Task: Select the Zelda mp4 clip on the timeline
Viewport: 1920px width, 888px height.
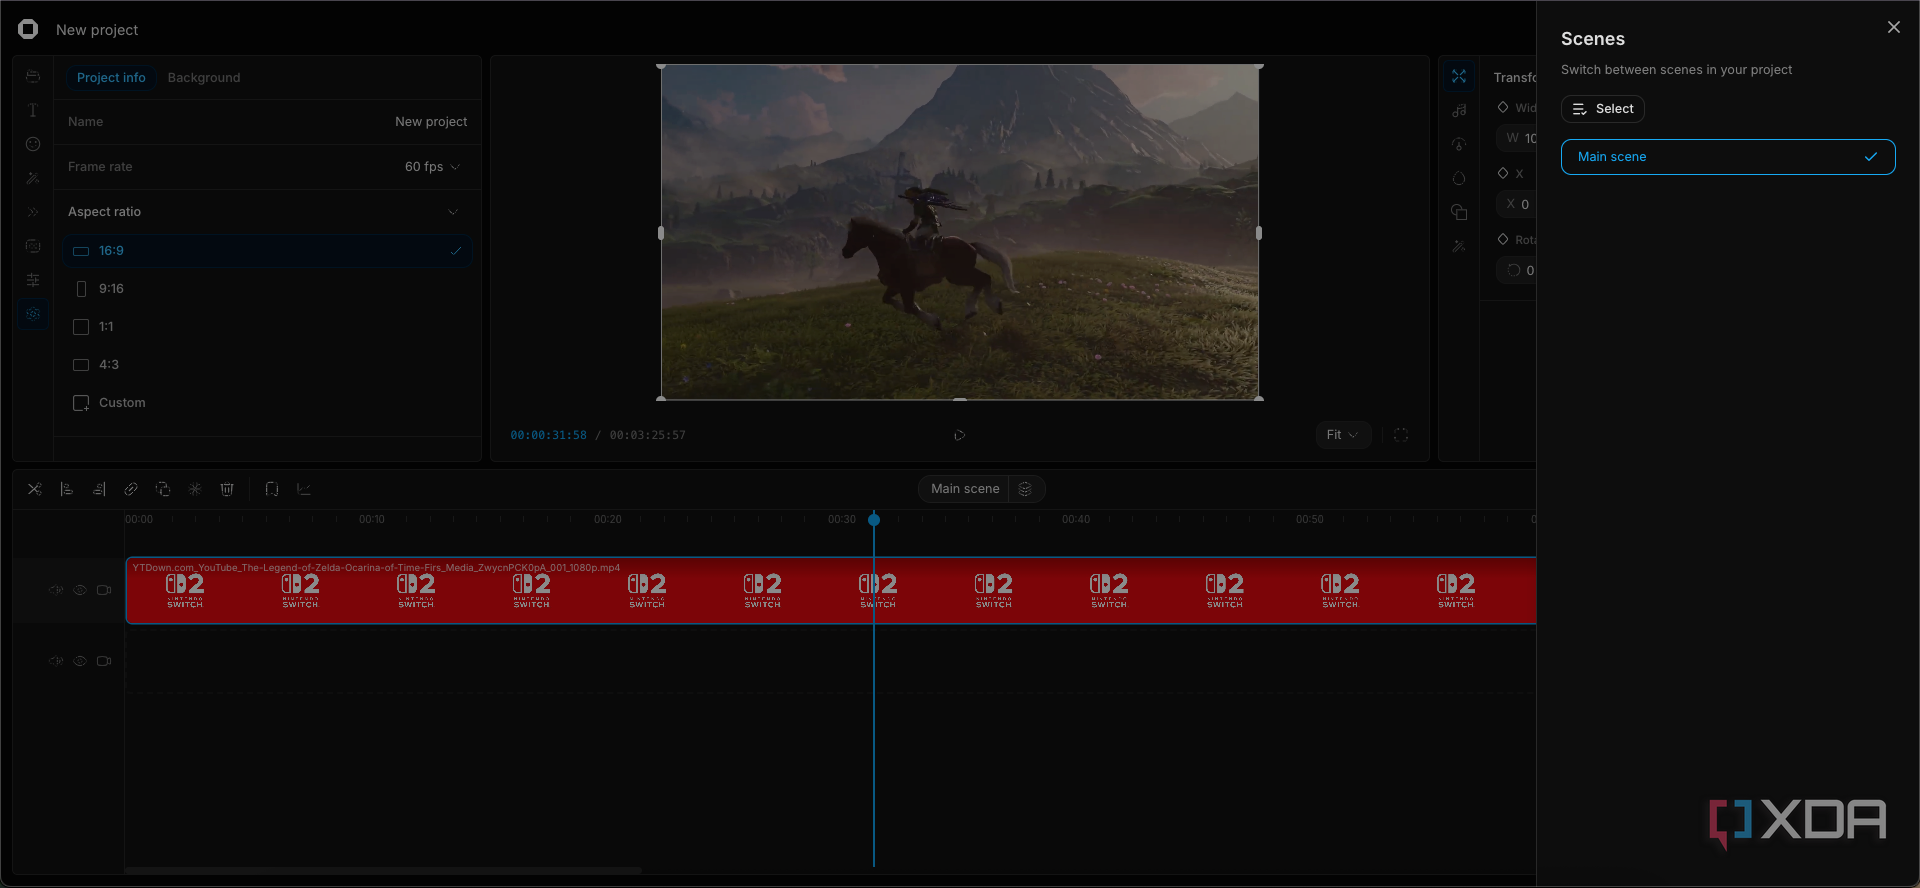Action: click(830, 590)
